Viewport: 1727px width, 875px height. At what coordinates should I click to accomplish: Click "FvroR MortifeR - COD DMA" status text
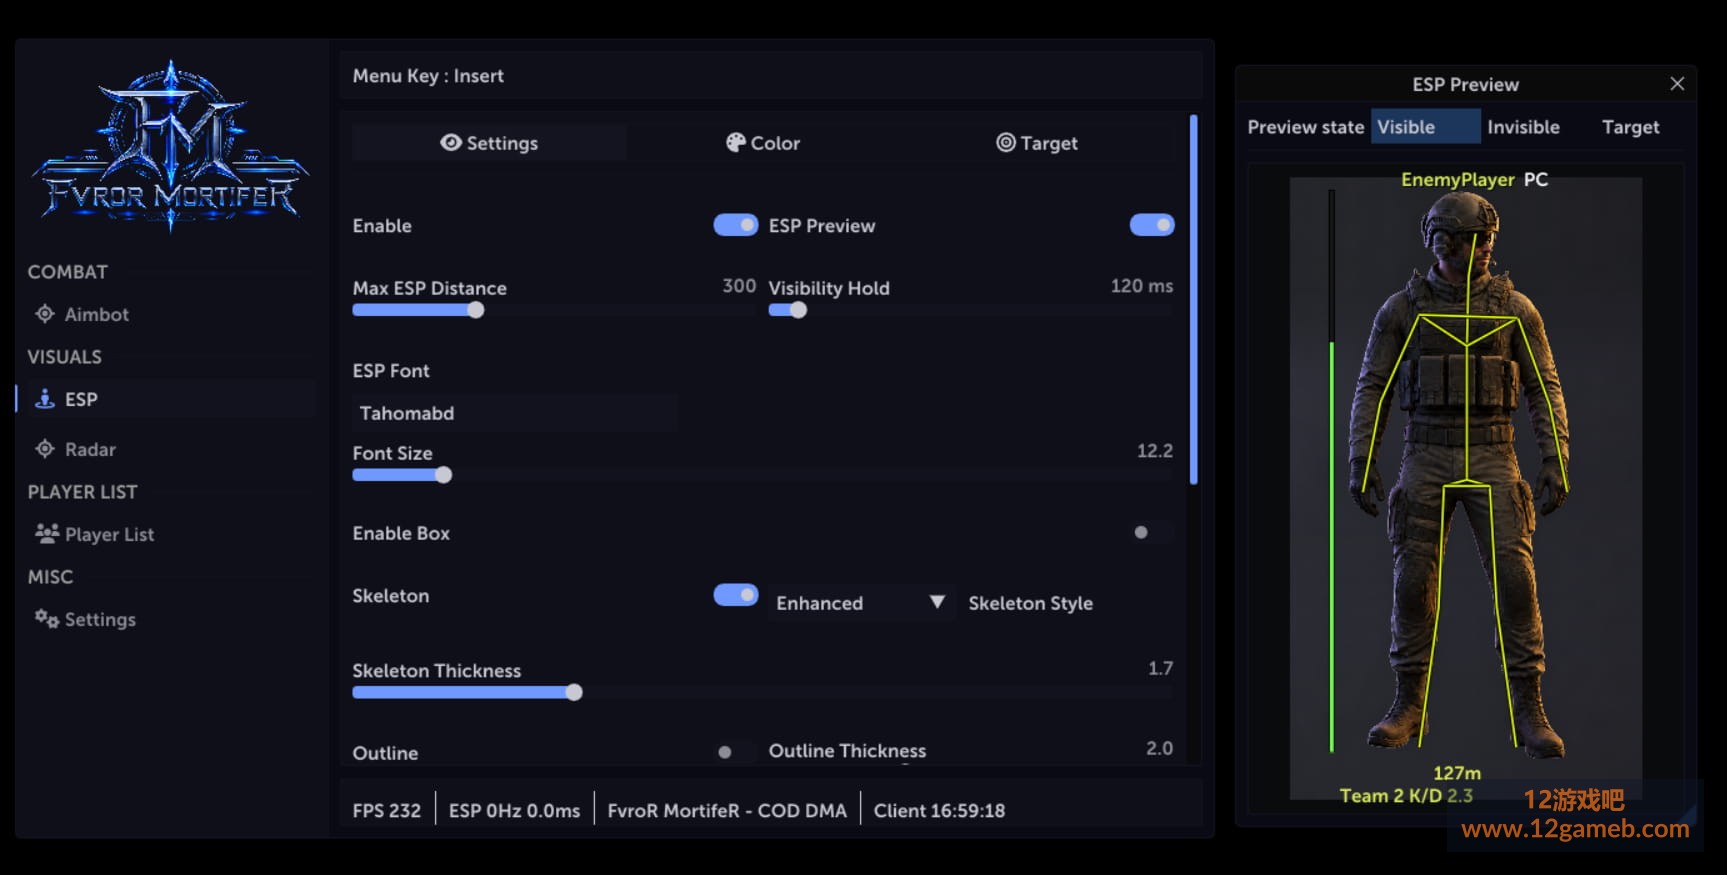click(x=727, y=810)
